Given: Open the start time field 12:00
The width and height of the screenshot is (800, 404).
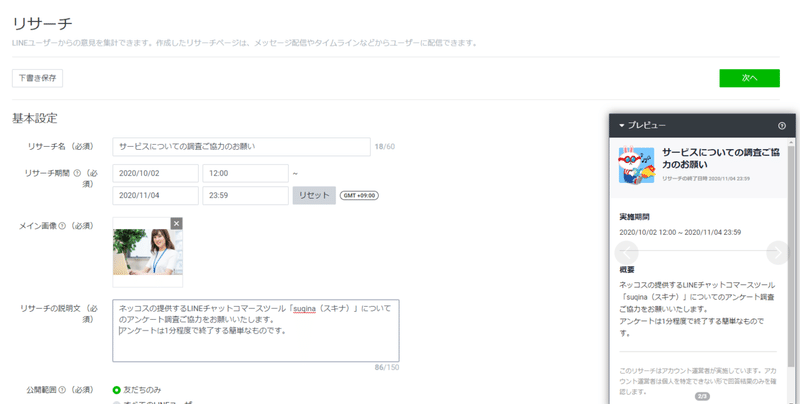Looking at the screenshot, I should (245, 173).
